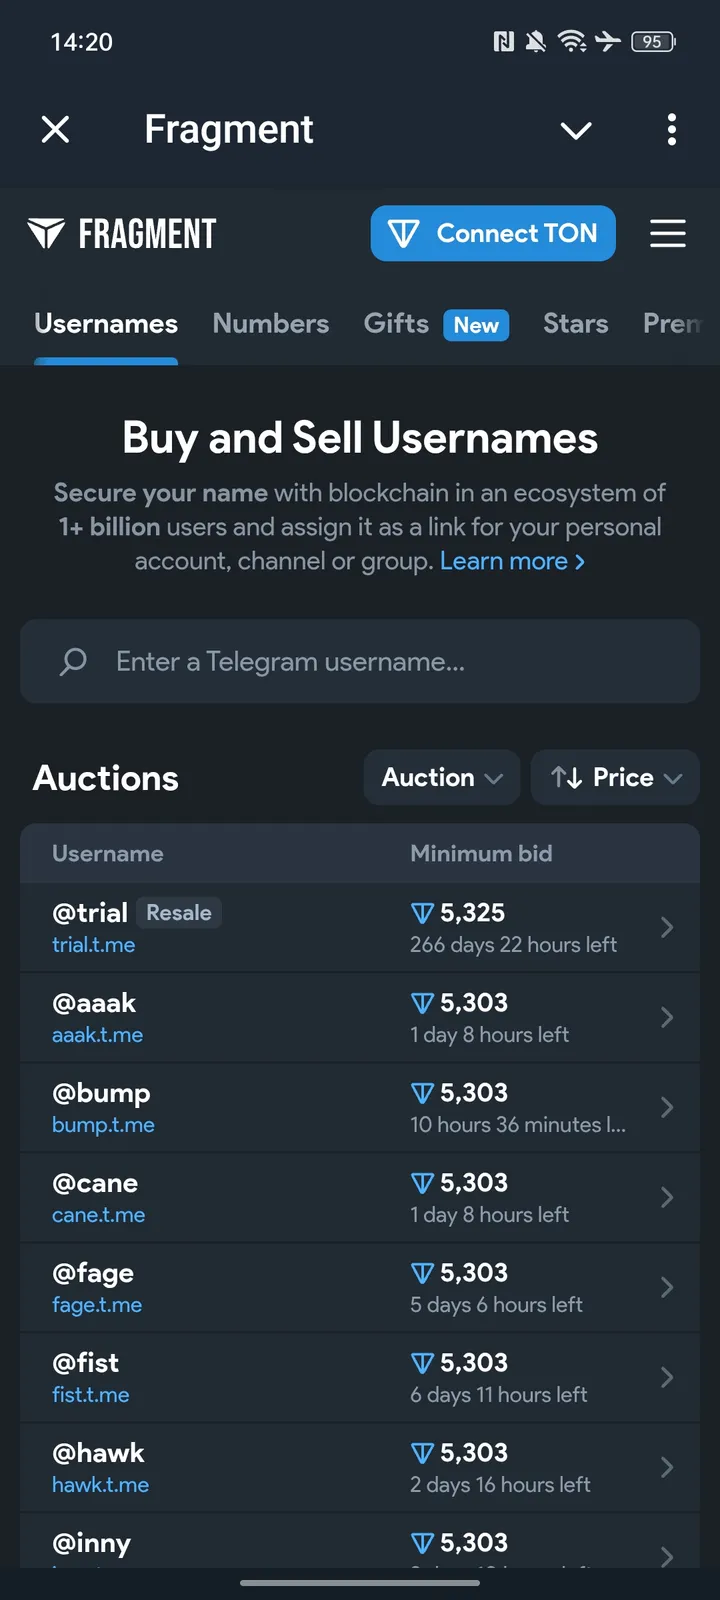
Task: Open the trial.t.me link
Action: click(x=93, y=945)
